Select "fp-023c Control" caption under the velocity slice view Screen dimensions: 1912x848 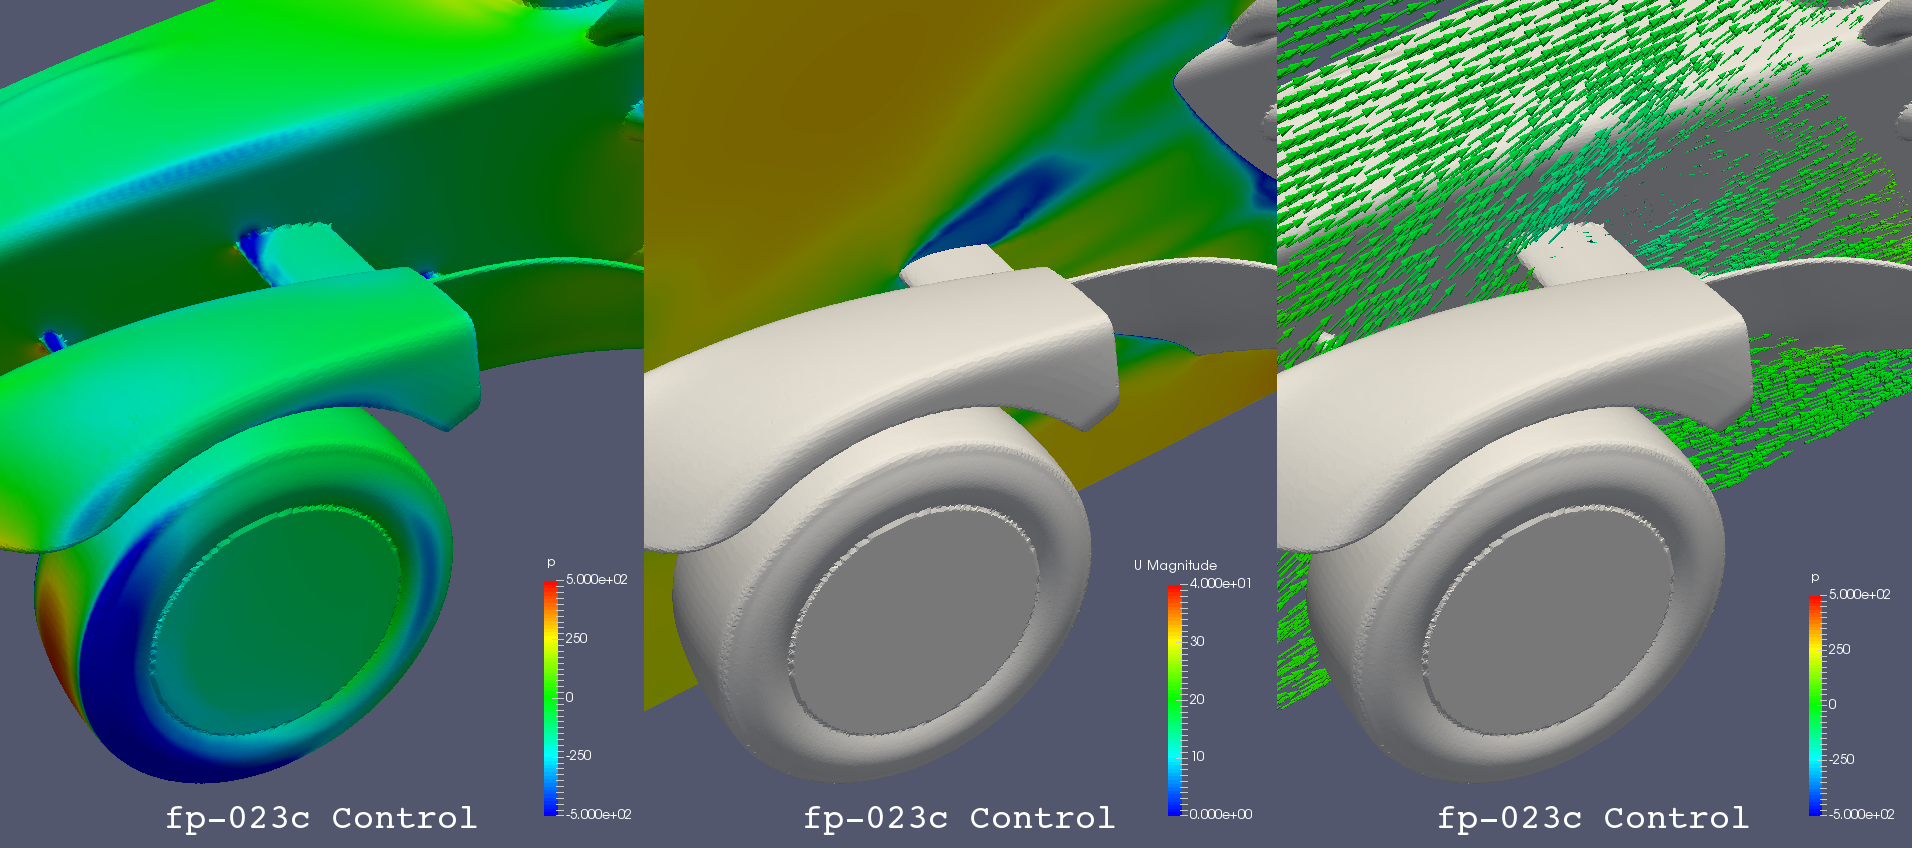coord(959,818)
